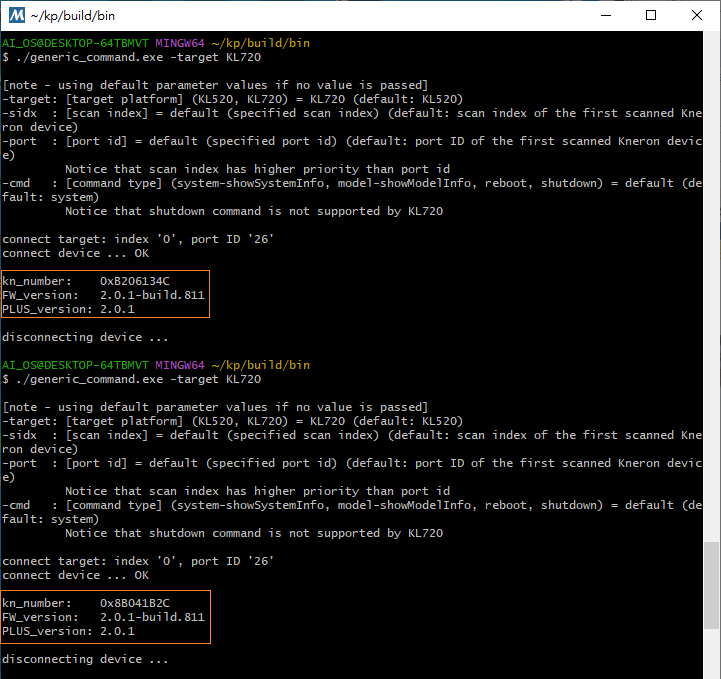This screenshot has height=679, width=721.
Task: Click first FW_version 2.0.1-build.811 line
Action: pos(103,295)
